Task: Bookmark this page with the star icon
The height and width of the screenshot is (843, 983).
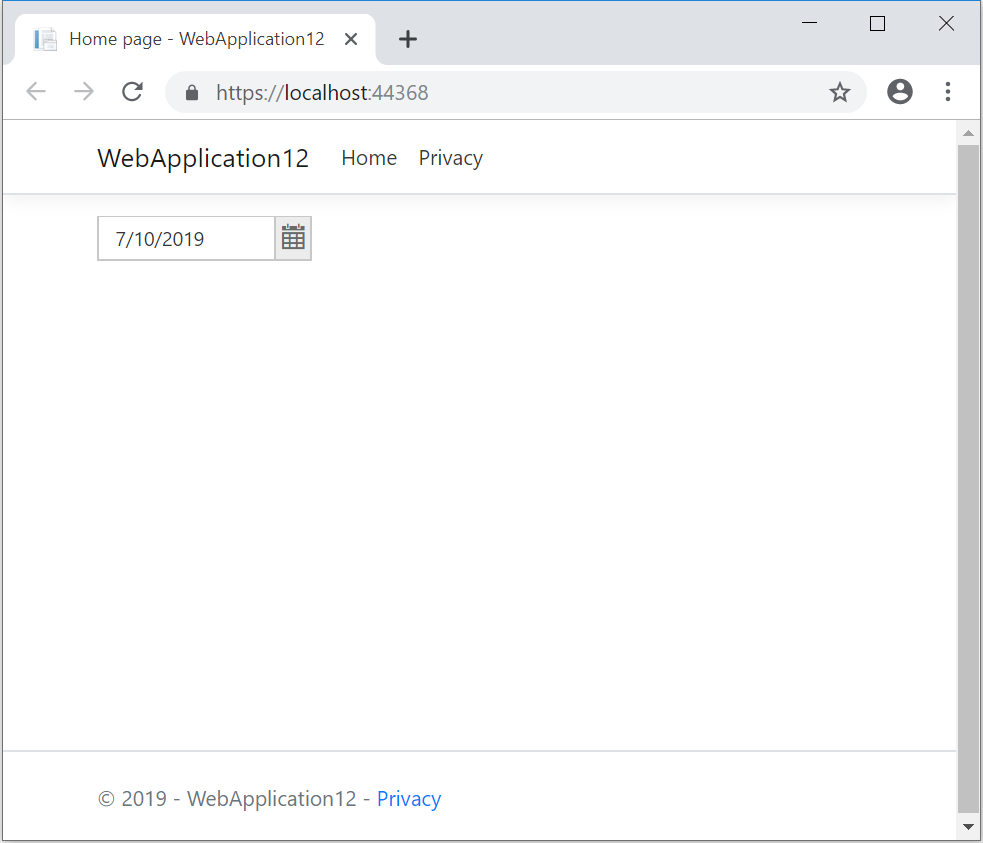Action: (x=839, y=92)
